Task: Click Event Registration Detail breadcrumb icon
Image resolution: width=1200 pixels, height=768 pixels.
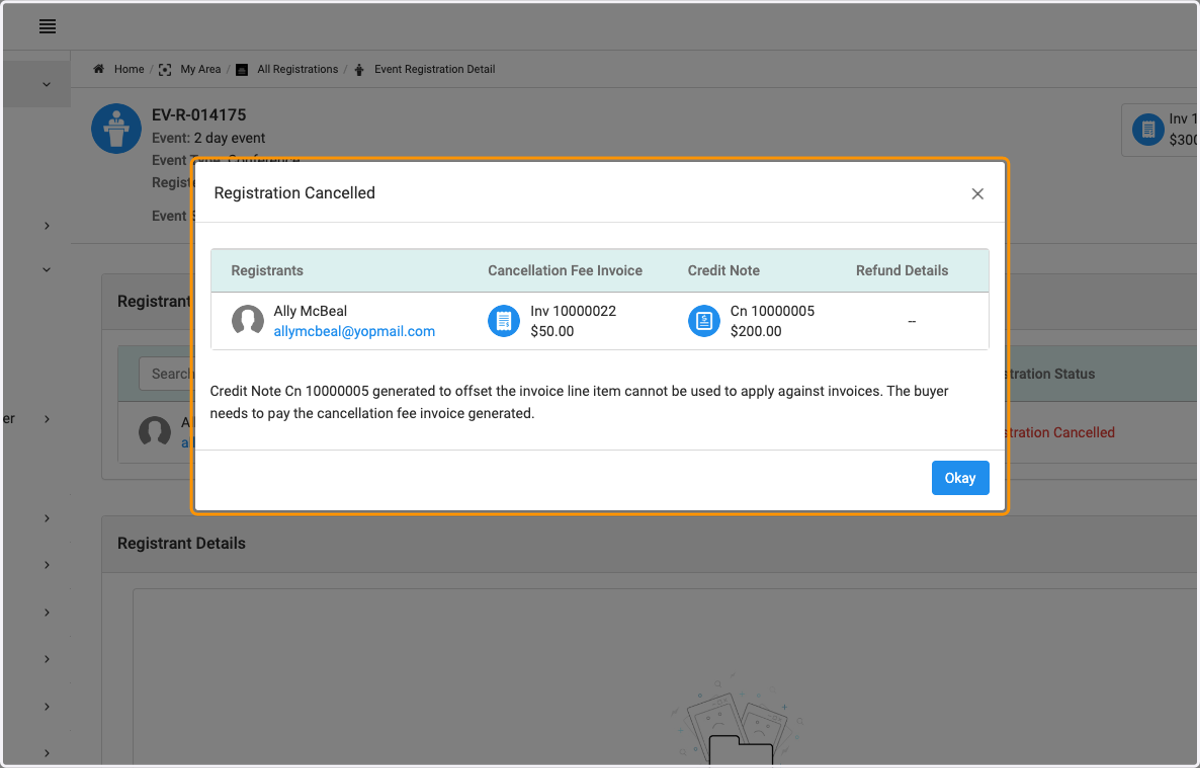Action: point(360,69)
